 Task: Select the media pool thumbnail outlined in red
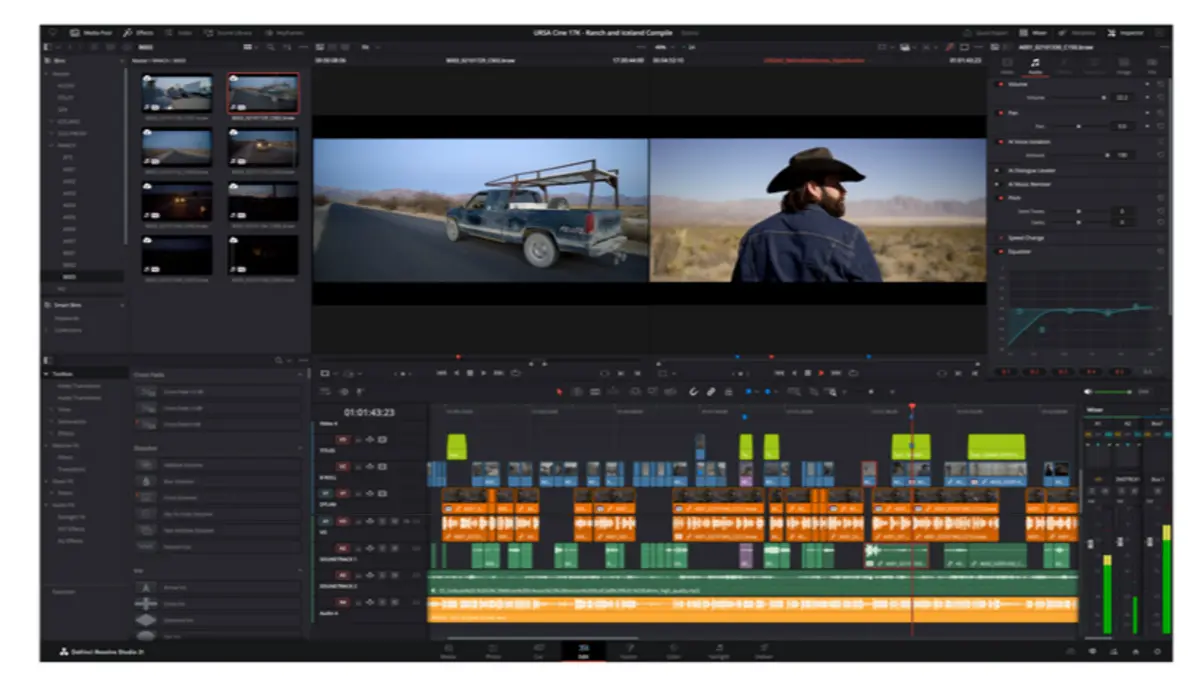262,93
